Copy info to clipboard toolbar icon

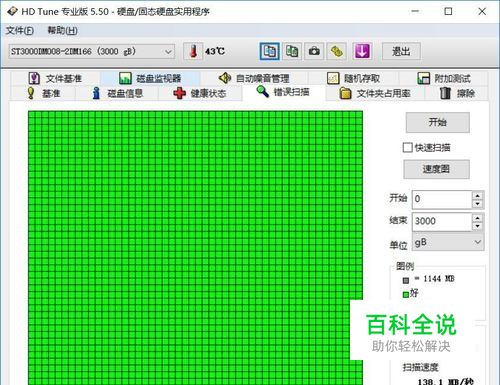pyautogui.click(x=270, y=51)
